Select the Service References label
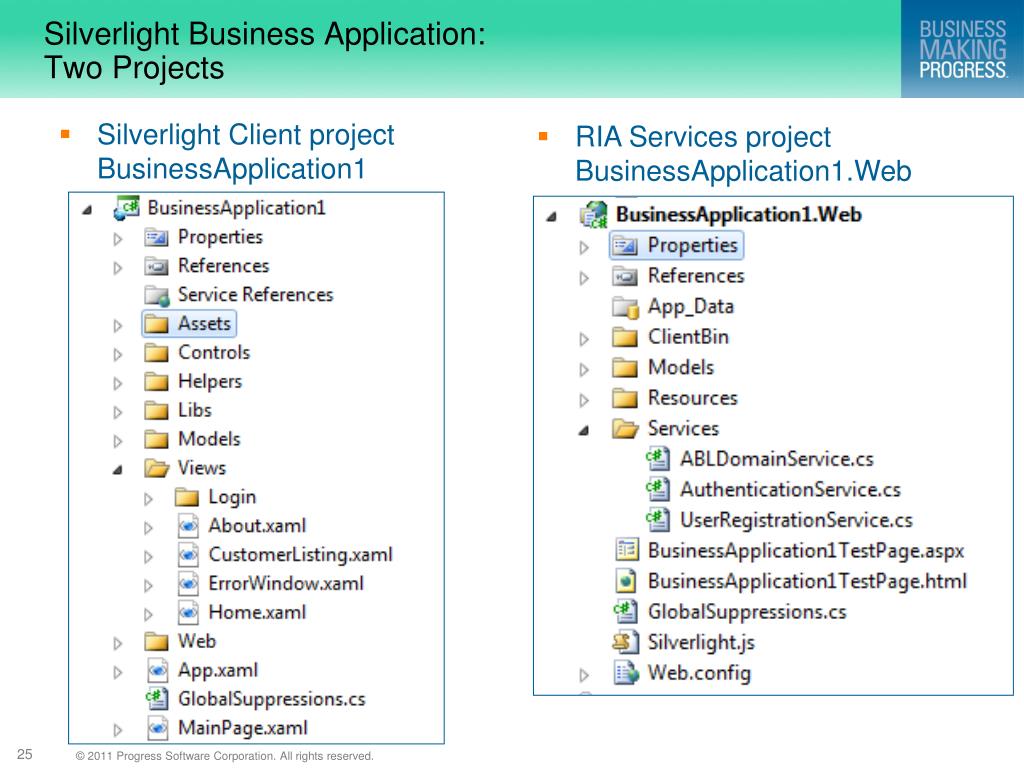 (x=255, y=295)
